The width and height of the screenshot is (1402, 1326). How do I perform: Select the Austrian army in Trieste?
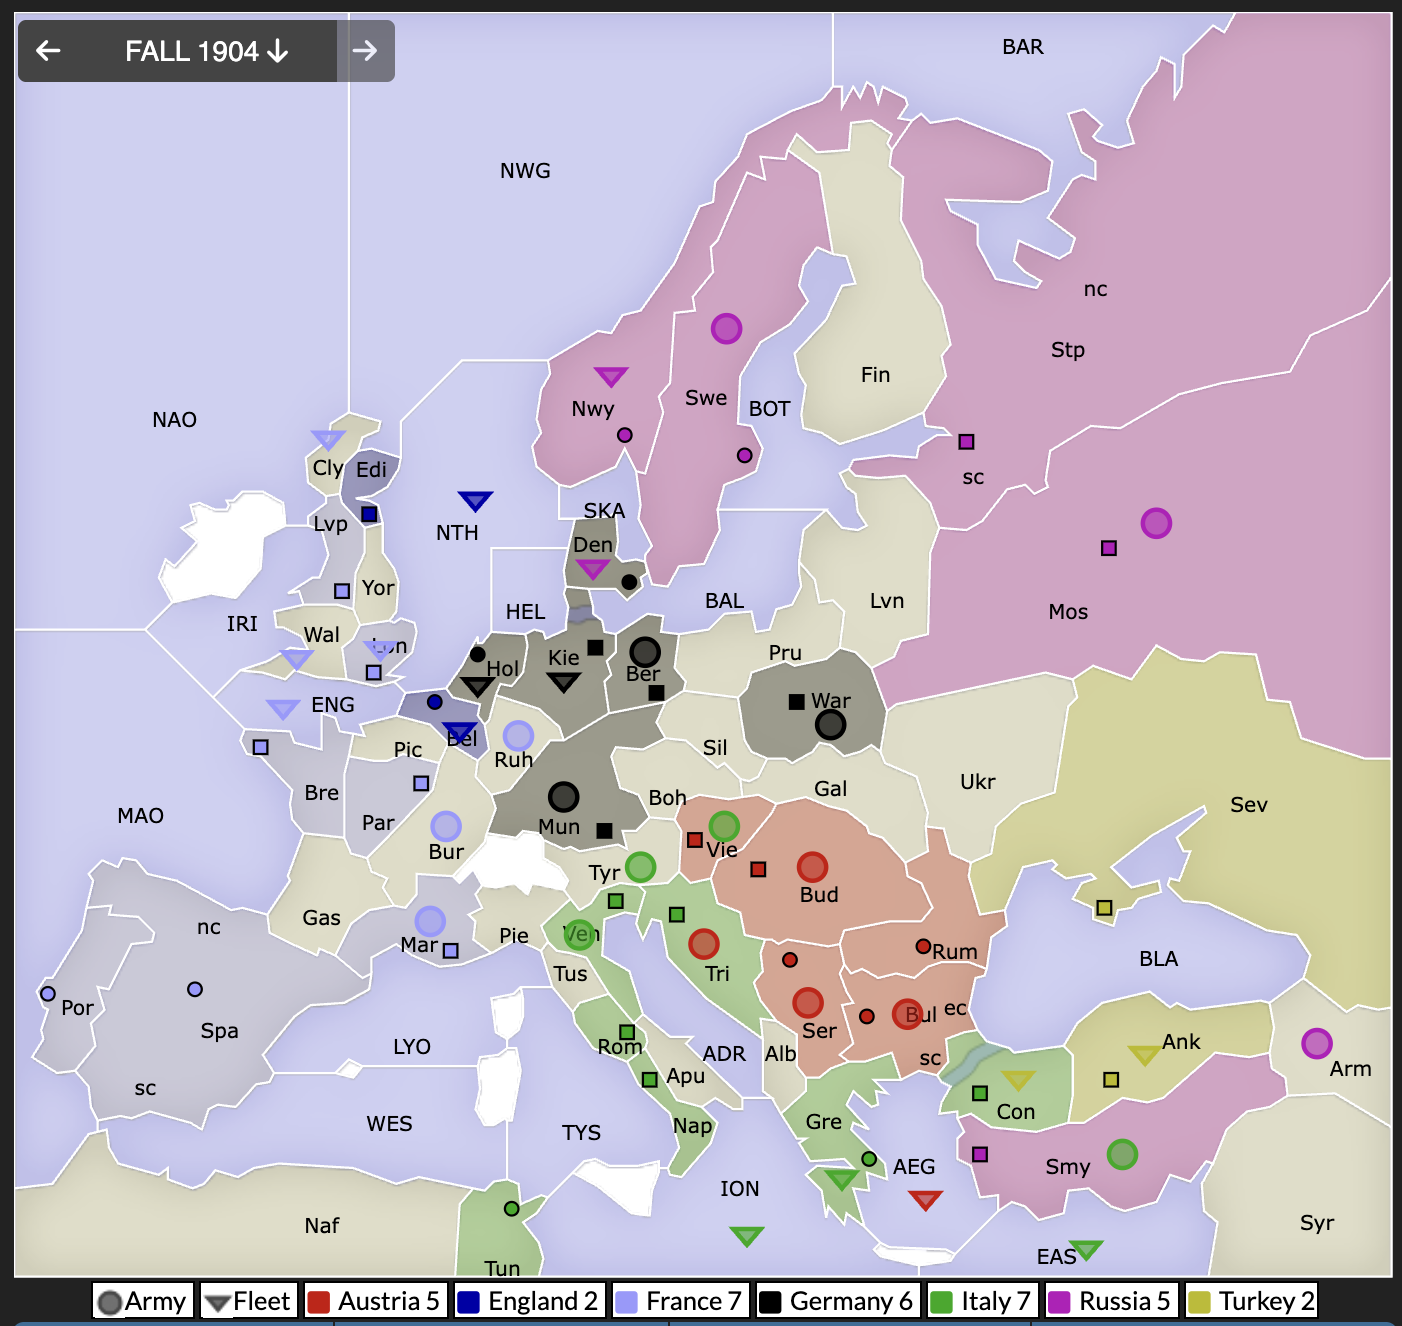704,943
